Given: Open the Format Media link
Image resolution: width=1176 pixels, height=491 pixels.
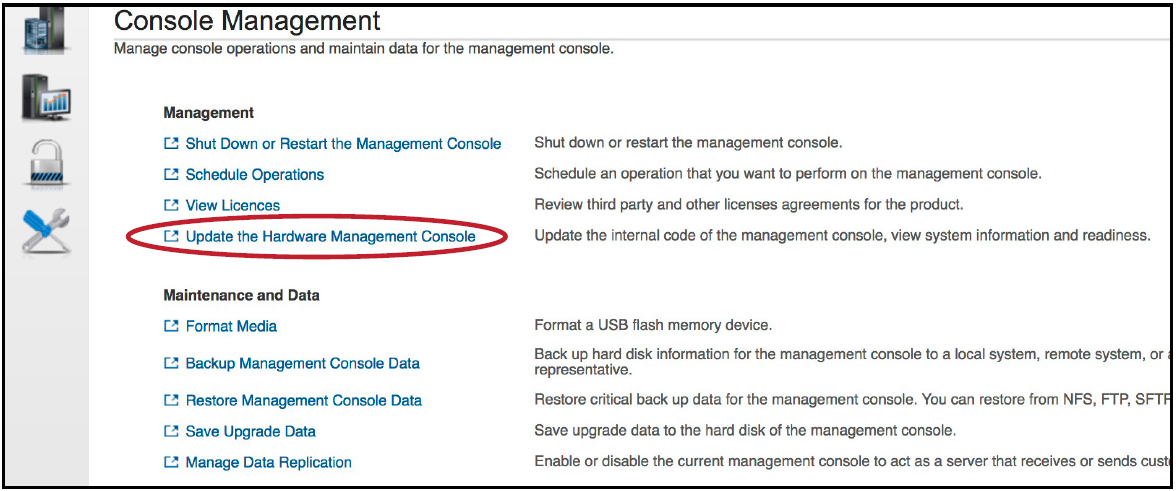Looking at the screenshot, I should (x=231, y=326).
